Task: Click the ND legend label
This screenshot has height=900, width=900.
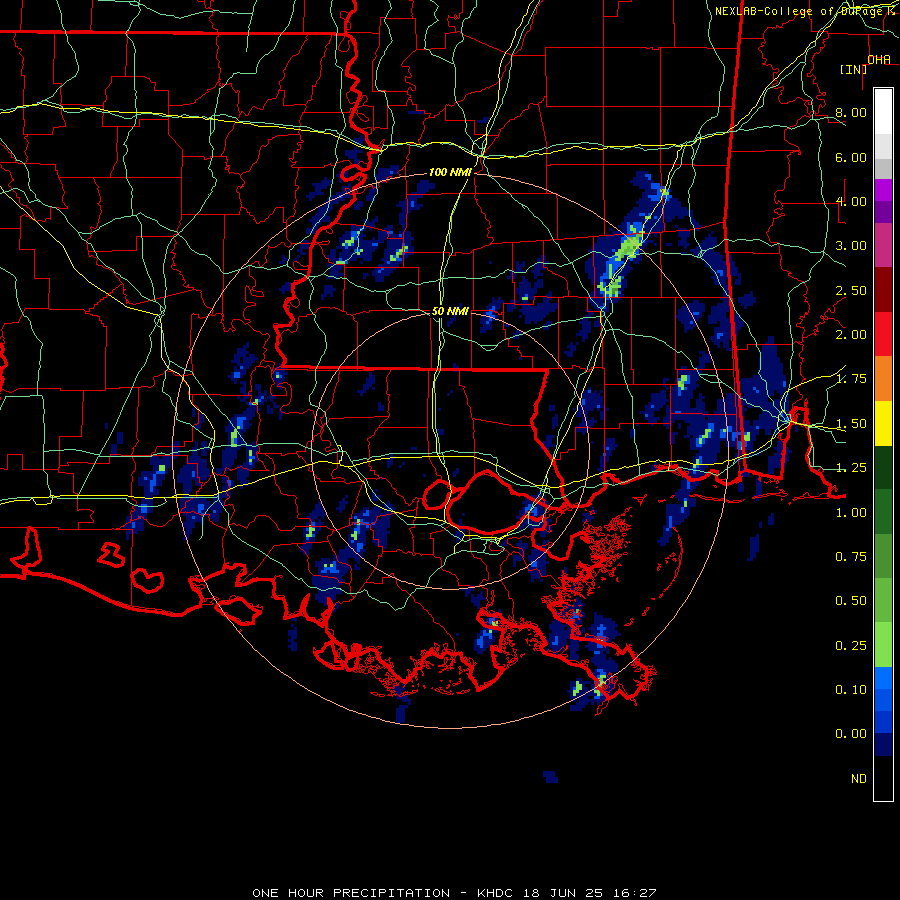Action: (x=859, y=779)
